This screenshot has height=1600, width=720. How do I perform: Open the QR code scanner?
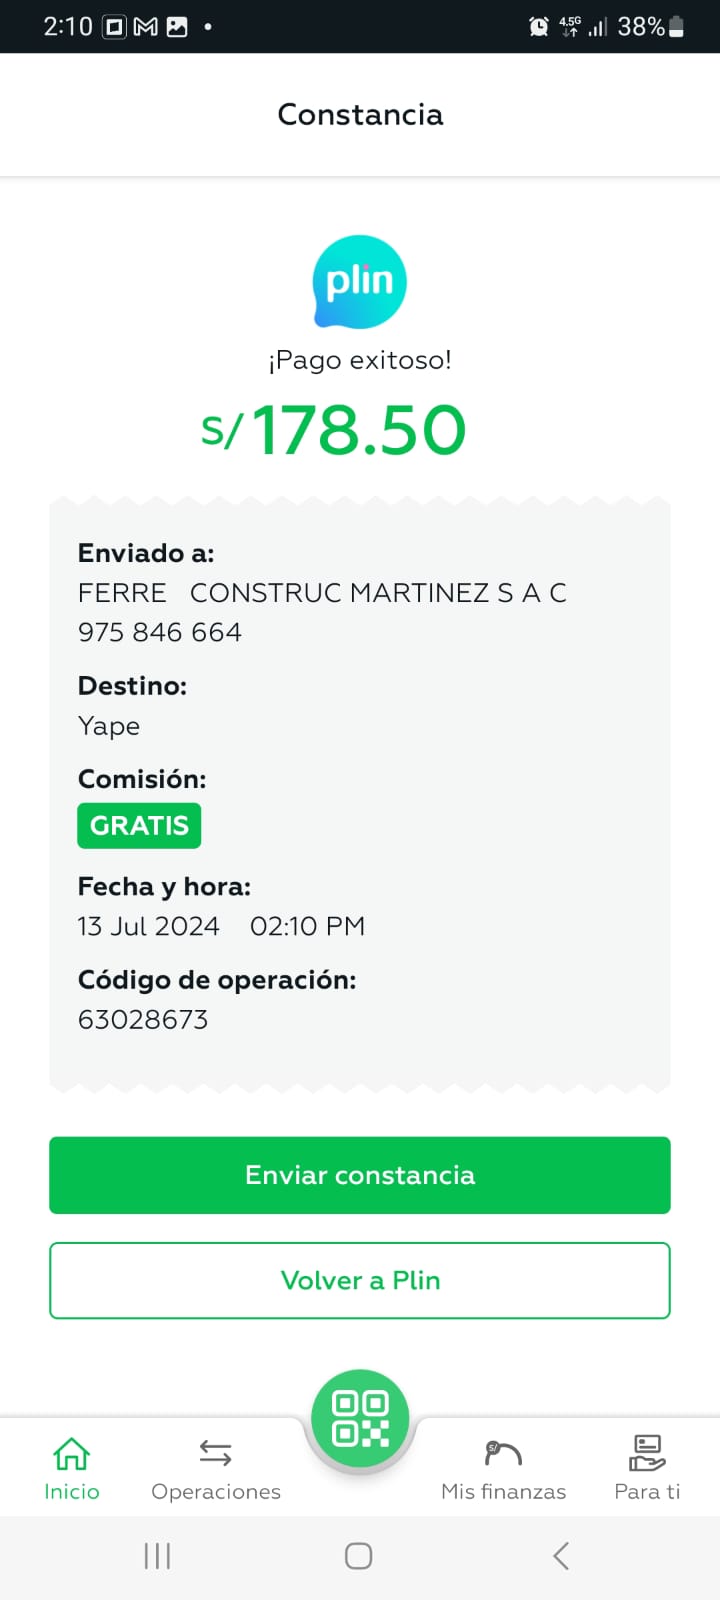pyautogui.click(x=360, y=1419)
